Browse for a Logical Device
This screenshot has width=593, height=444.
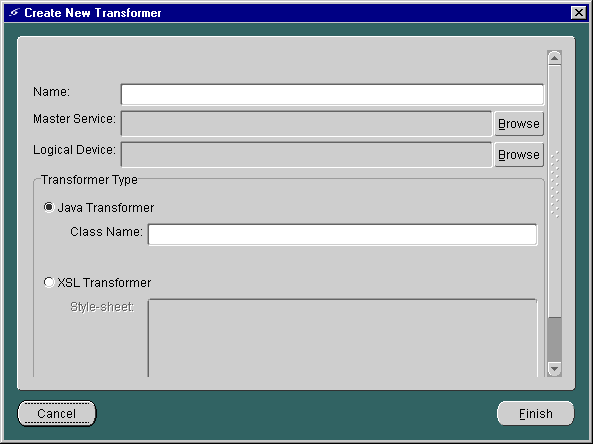pyautogui.click(x=519, y=155)
